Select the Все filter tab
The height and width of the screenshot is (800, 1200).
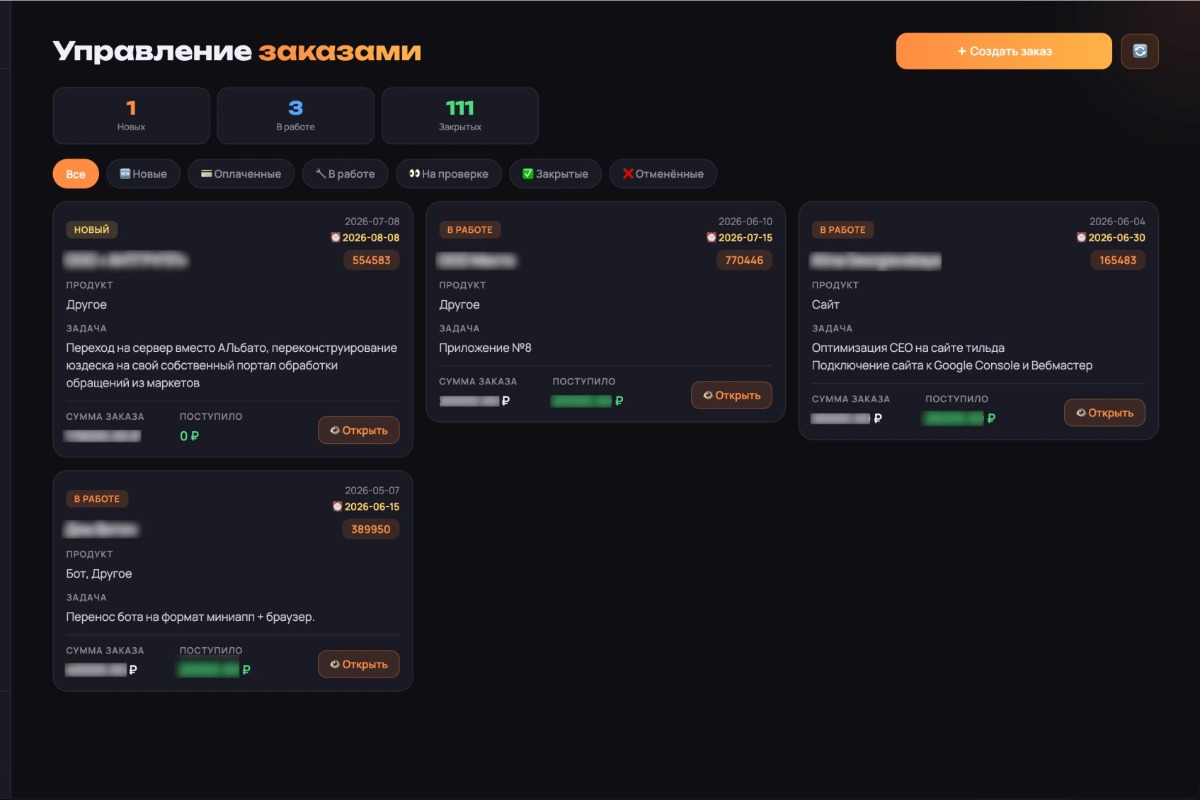[x=76, y=174]
